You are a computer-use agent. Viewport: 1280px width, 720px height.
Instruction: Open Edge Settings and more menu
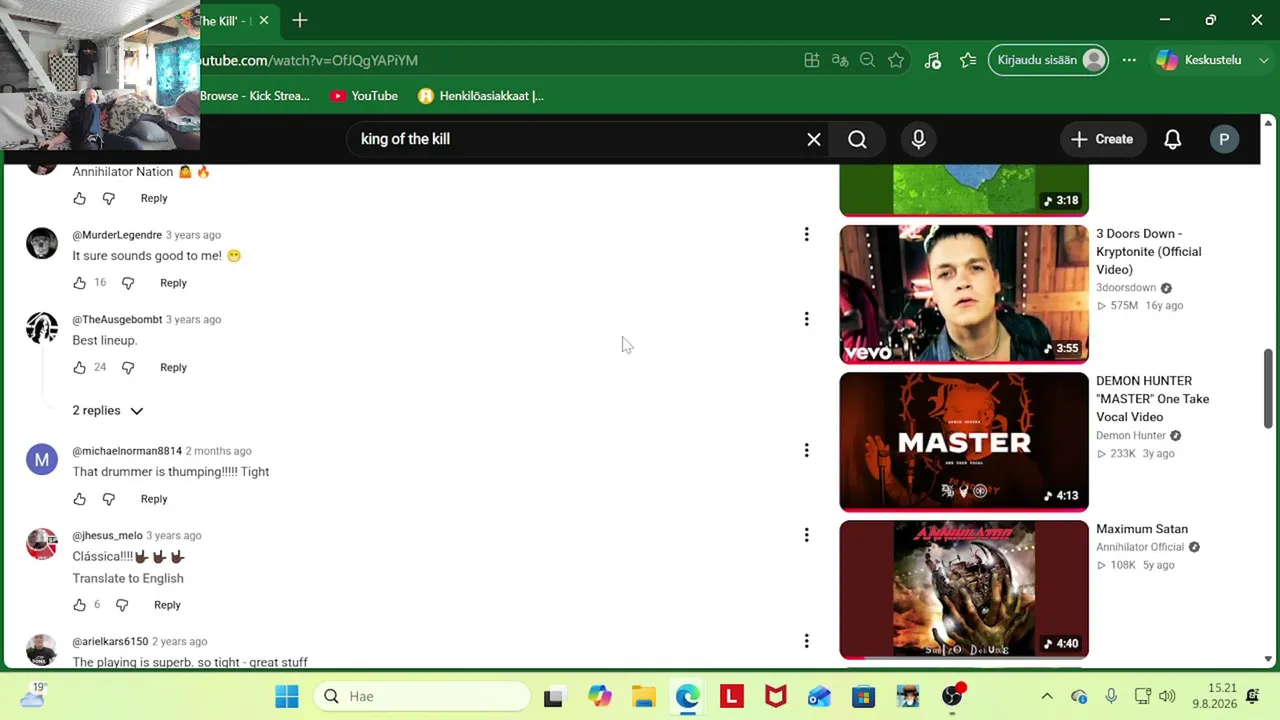tap(1129, 60)
